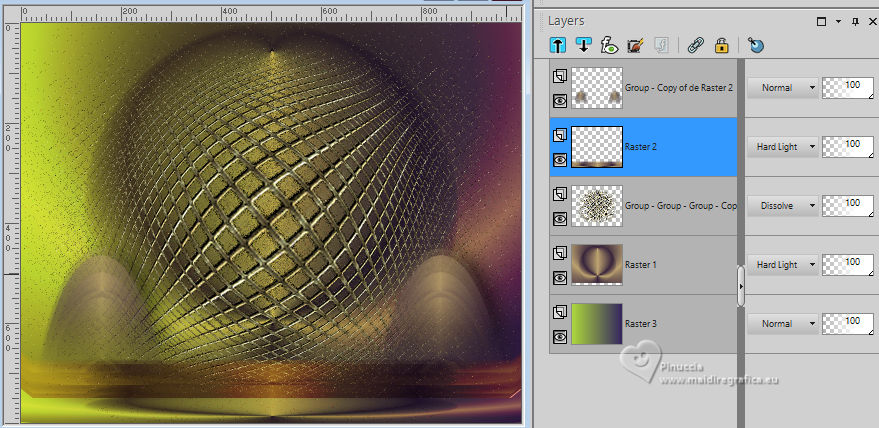Select the Raster 1 layer thumbnail

(596, 265)
